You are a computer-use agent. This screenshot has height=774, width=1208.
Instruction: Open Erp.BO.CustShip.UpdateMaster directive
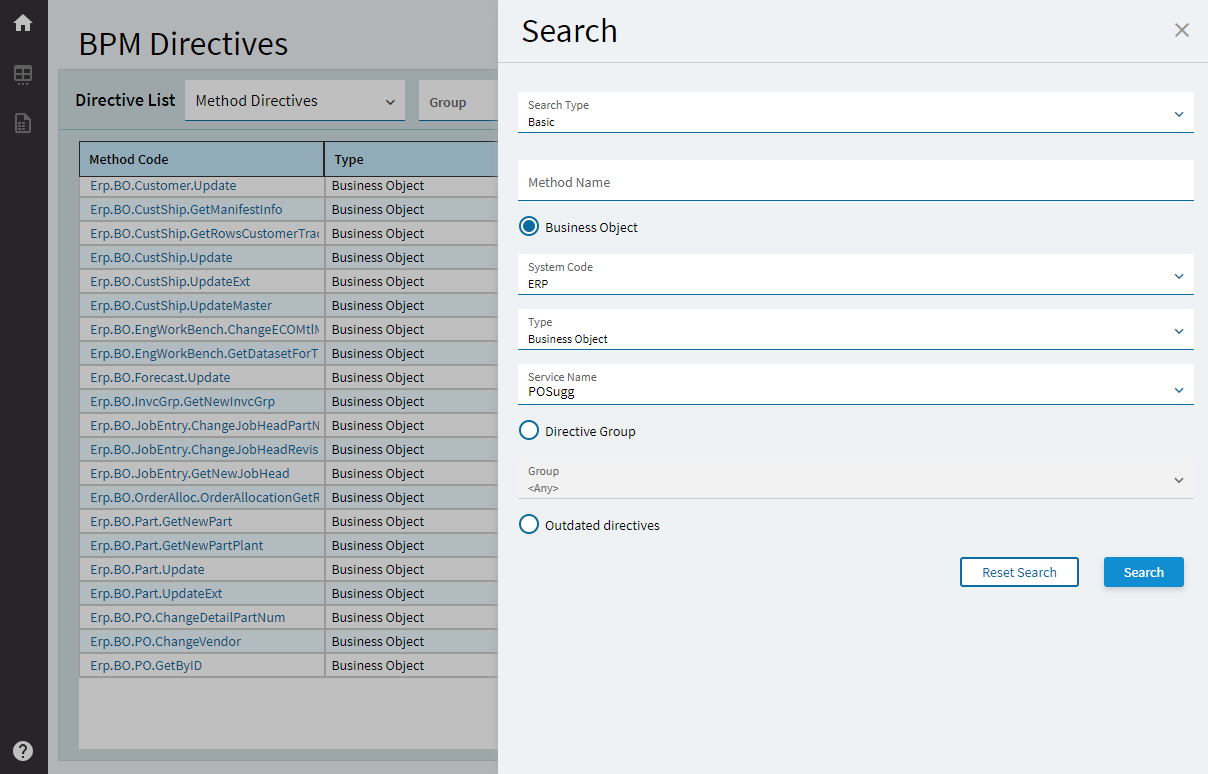pyautogui.click(x=181, y=306)
